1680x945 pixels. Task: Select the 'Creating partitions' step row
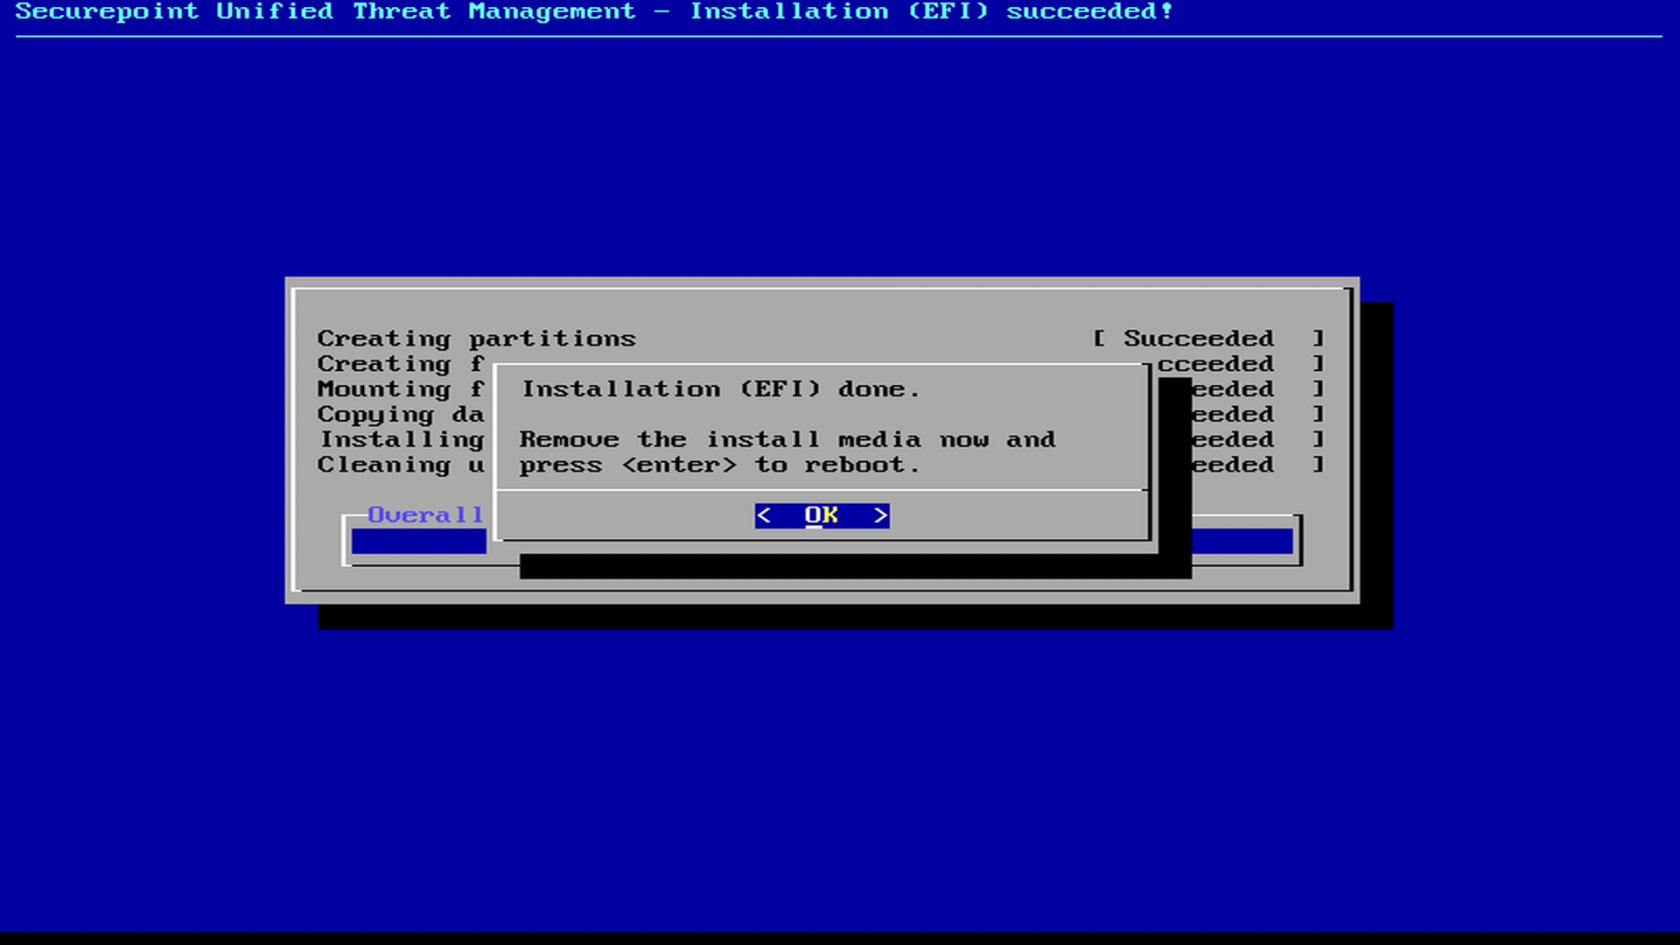tap(476, 339)
